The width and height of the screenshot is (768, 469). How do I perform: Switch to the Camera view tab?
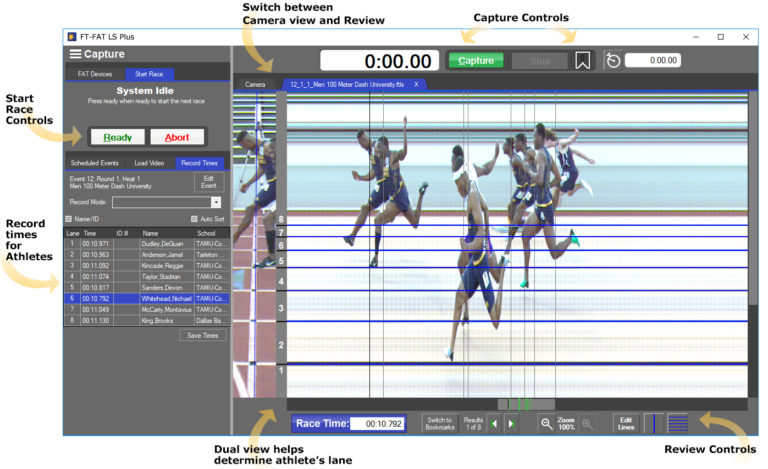click(x=256, y=85)
